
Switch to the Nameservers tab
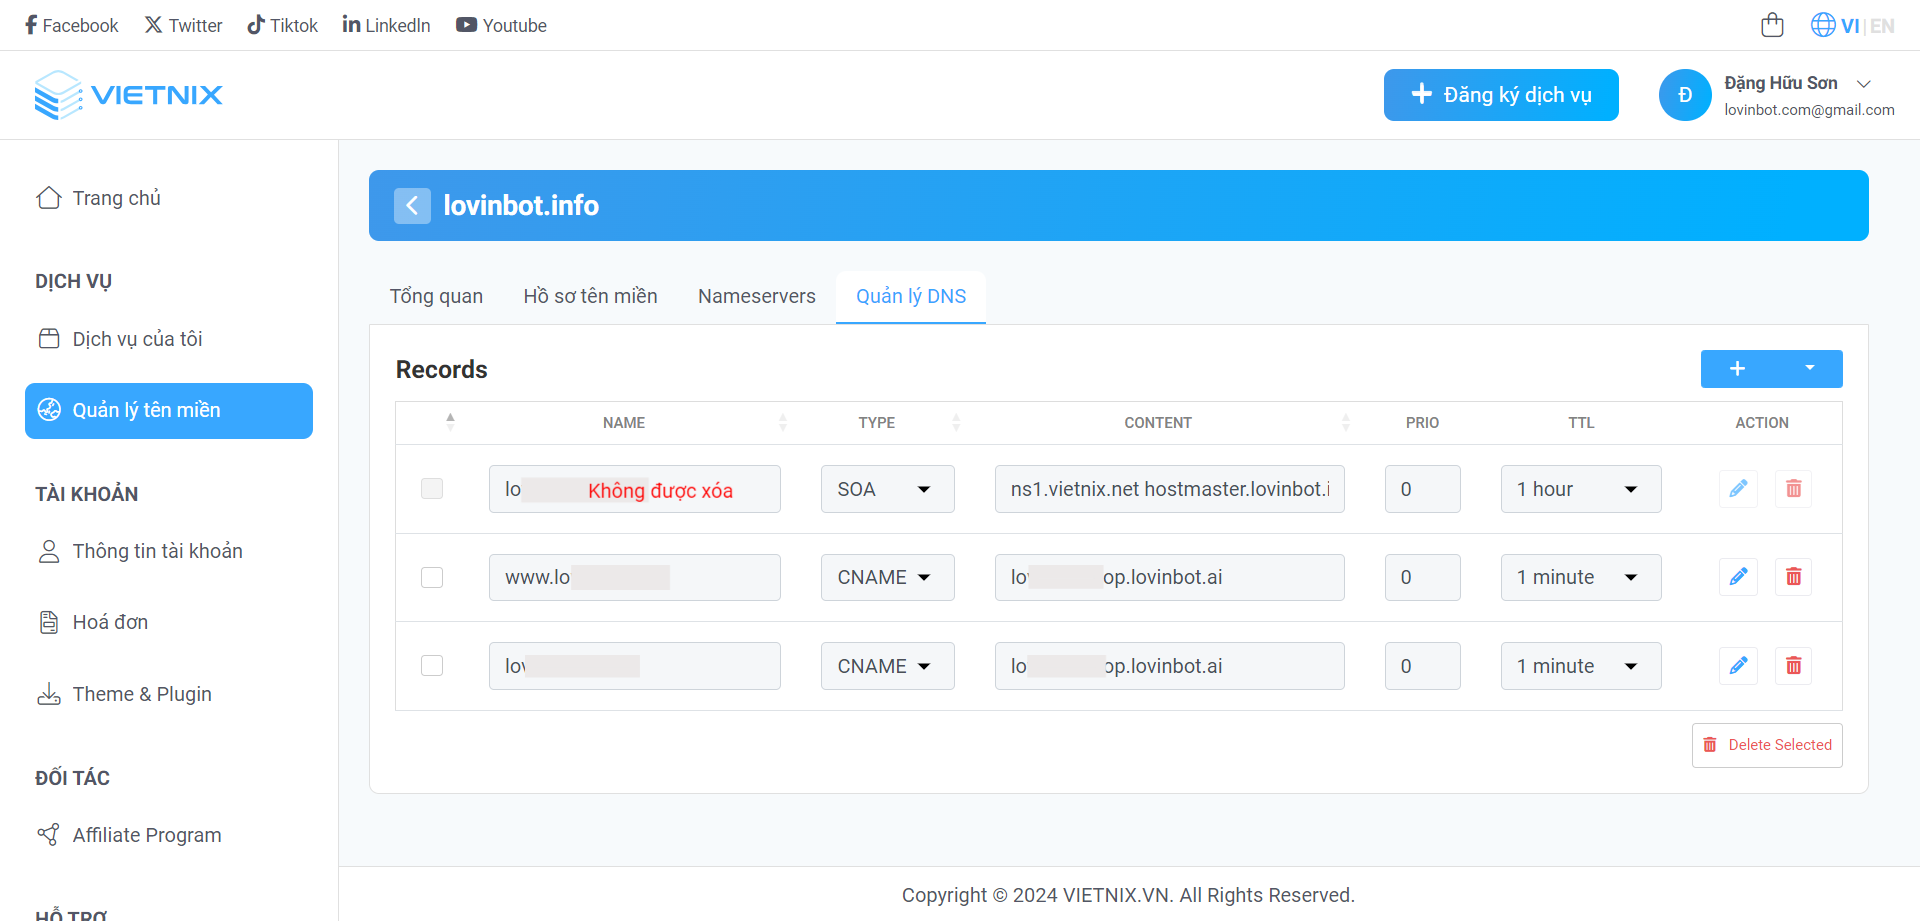click(756, 297)
